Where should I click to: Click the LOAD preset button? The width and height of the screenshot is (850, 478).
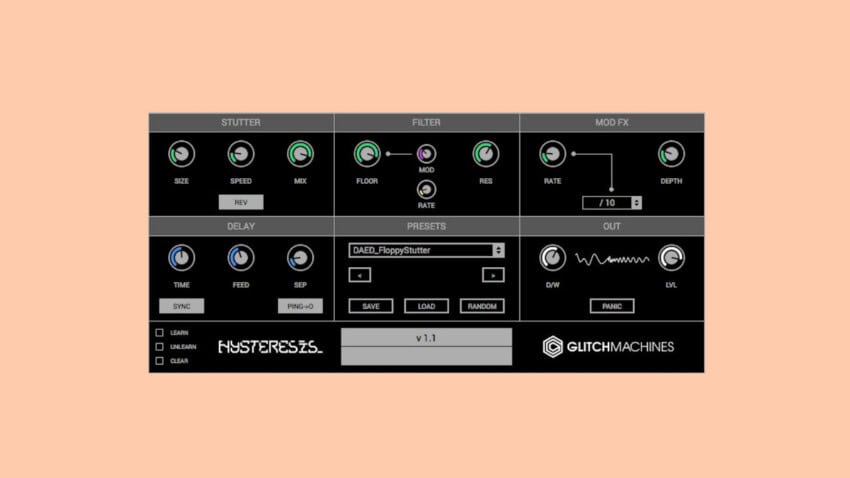[426, 306]
